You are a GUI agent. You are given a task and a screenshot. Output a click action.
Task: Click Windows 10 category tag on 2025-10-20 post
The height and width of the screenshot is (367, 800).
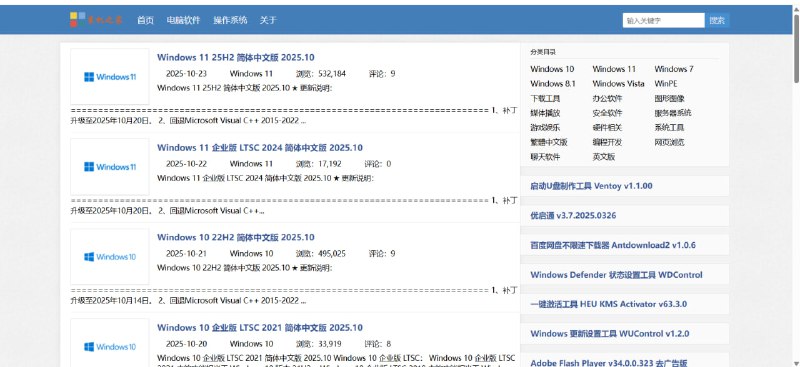coord(251,344)
